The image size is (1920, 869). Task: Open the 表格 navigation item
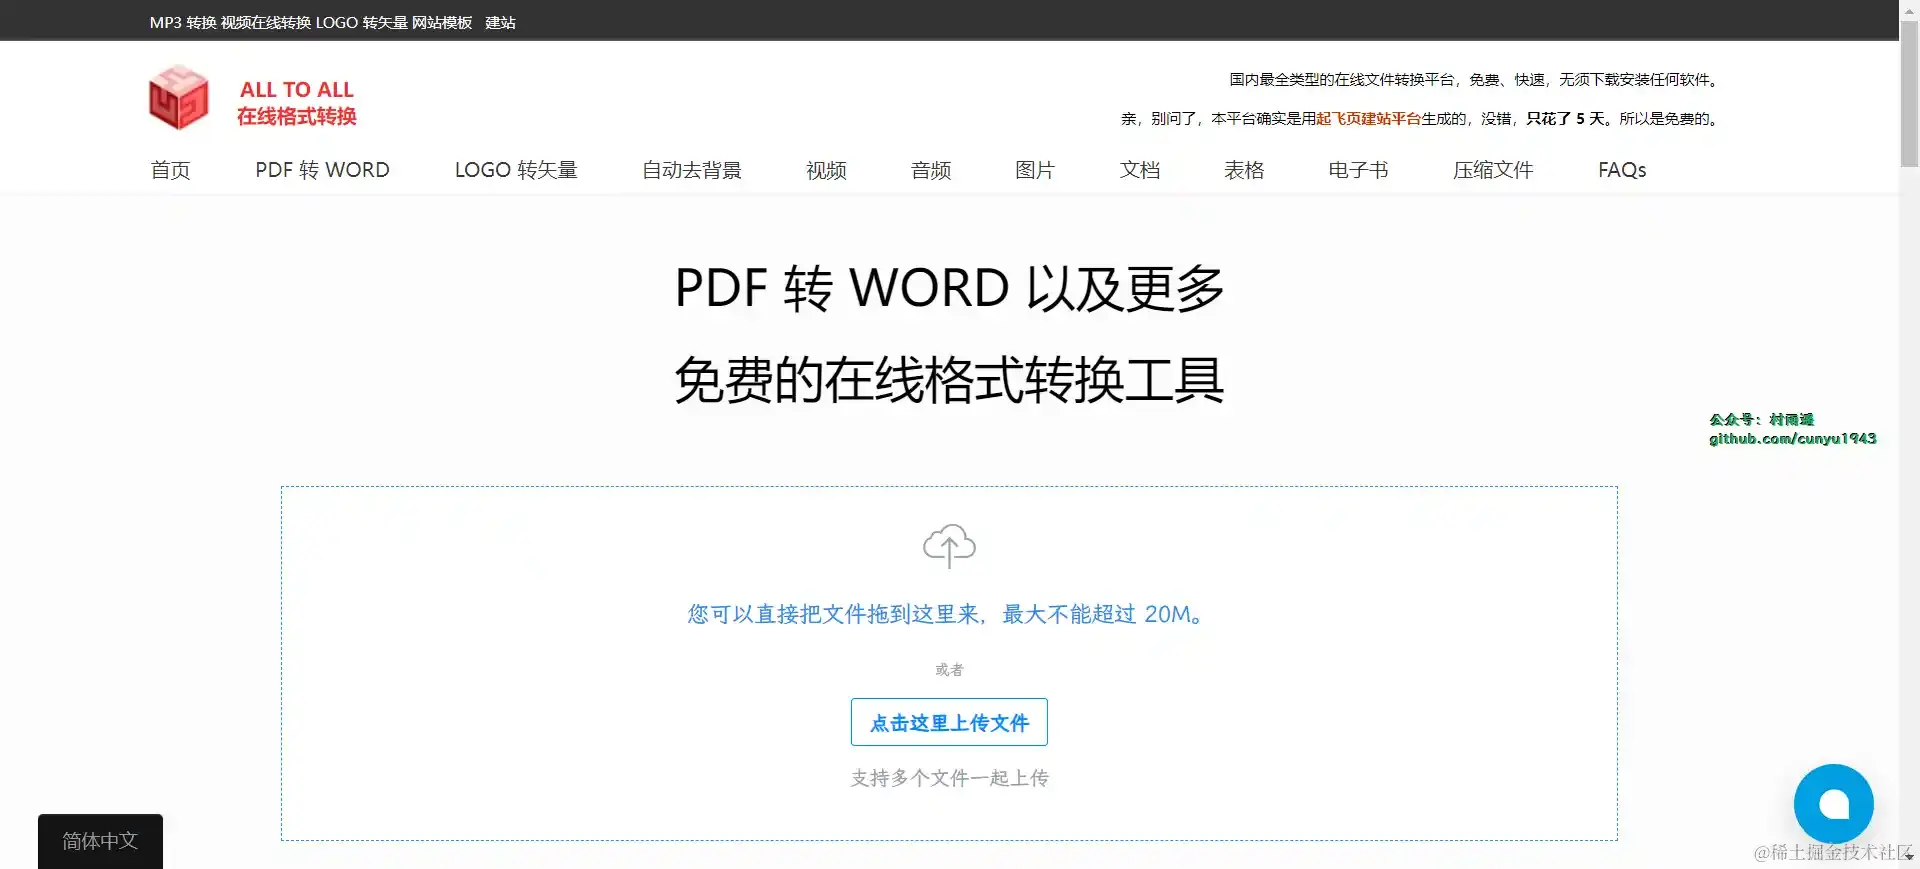point(1244,170)
